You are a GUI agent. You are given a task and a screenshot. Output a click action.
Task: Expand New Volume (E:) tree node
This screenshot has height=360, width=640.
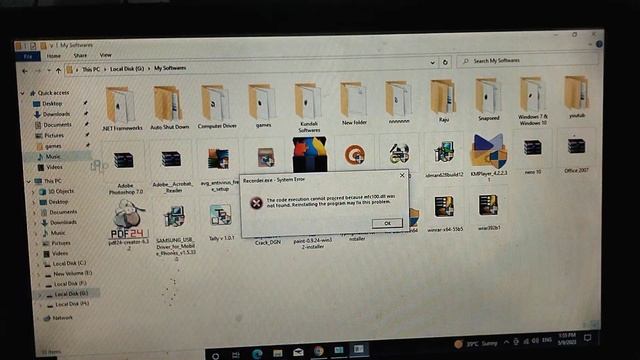pyautogui.click(x=39, y=274)
